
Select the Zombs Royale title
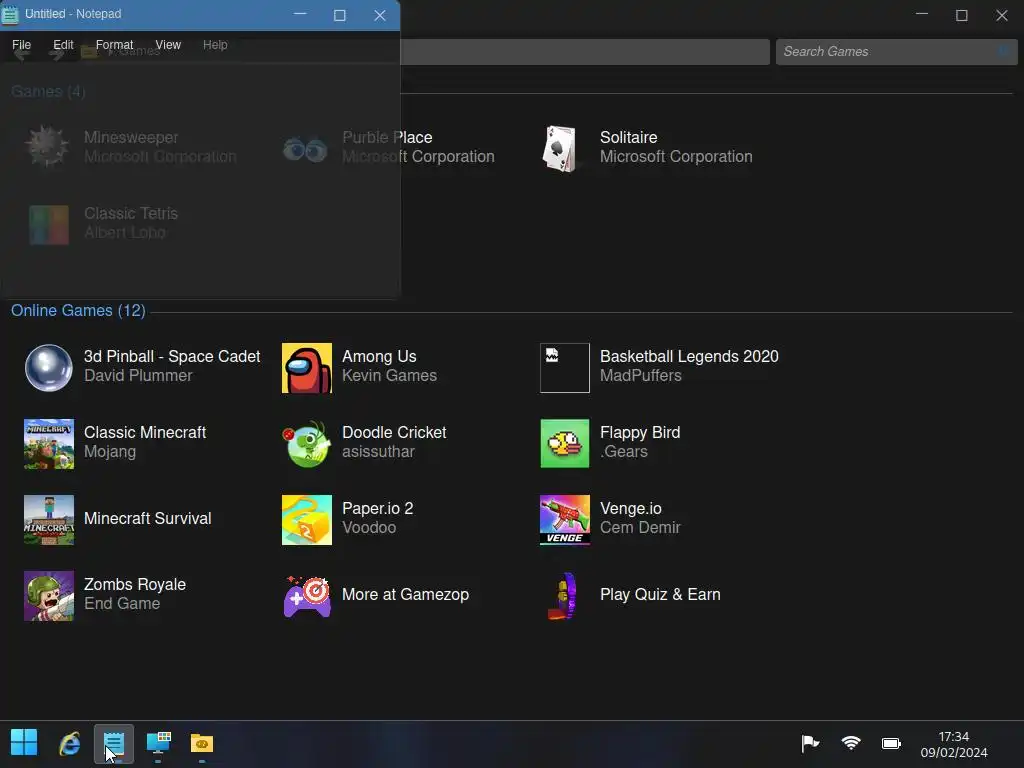pos(135,584)
